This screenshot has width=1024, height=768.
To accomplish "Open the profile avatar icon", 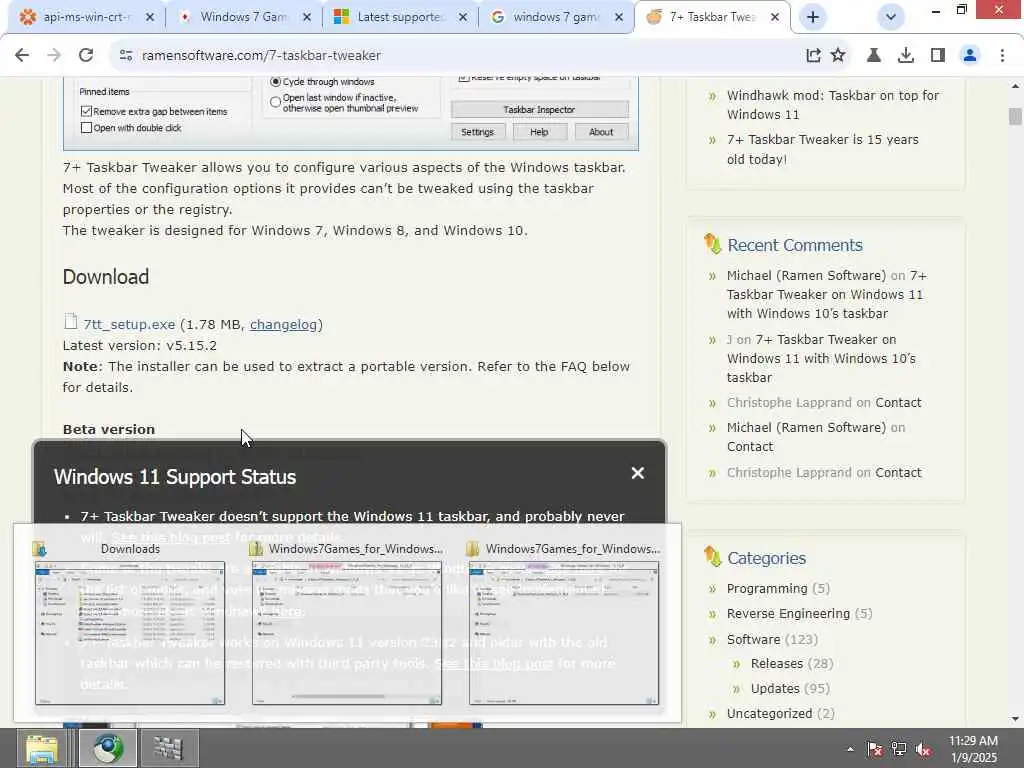I will (x=970, y=56).
